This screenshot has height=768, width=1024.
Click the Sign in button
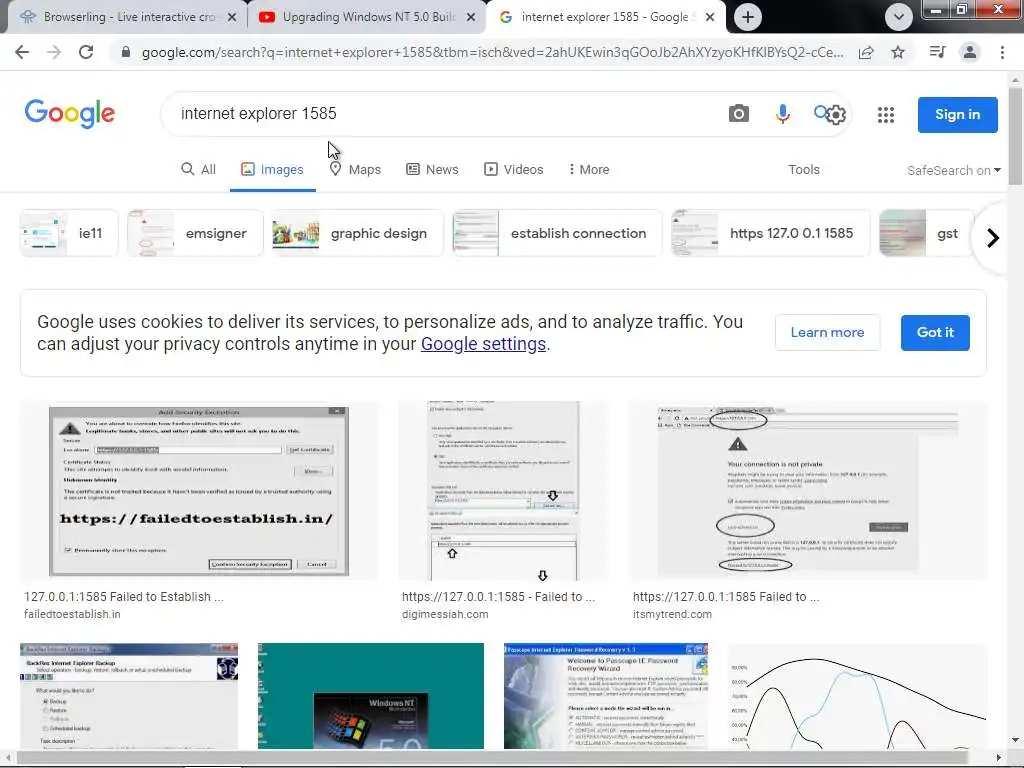[957, 114]
